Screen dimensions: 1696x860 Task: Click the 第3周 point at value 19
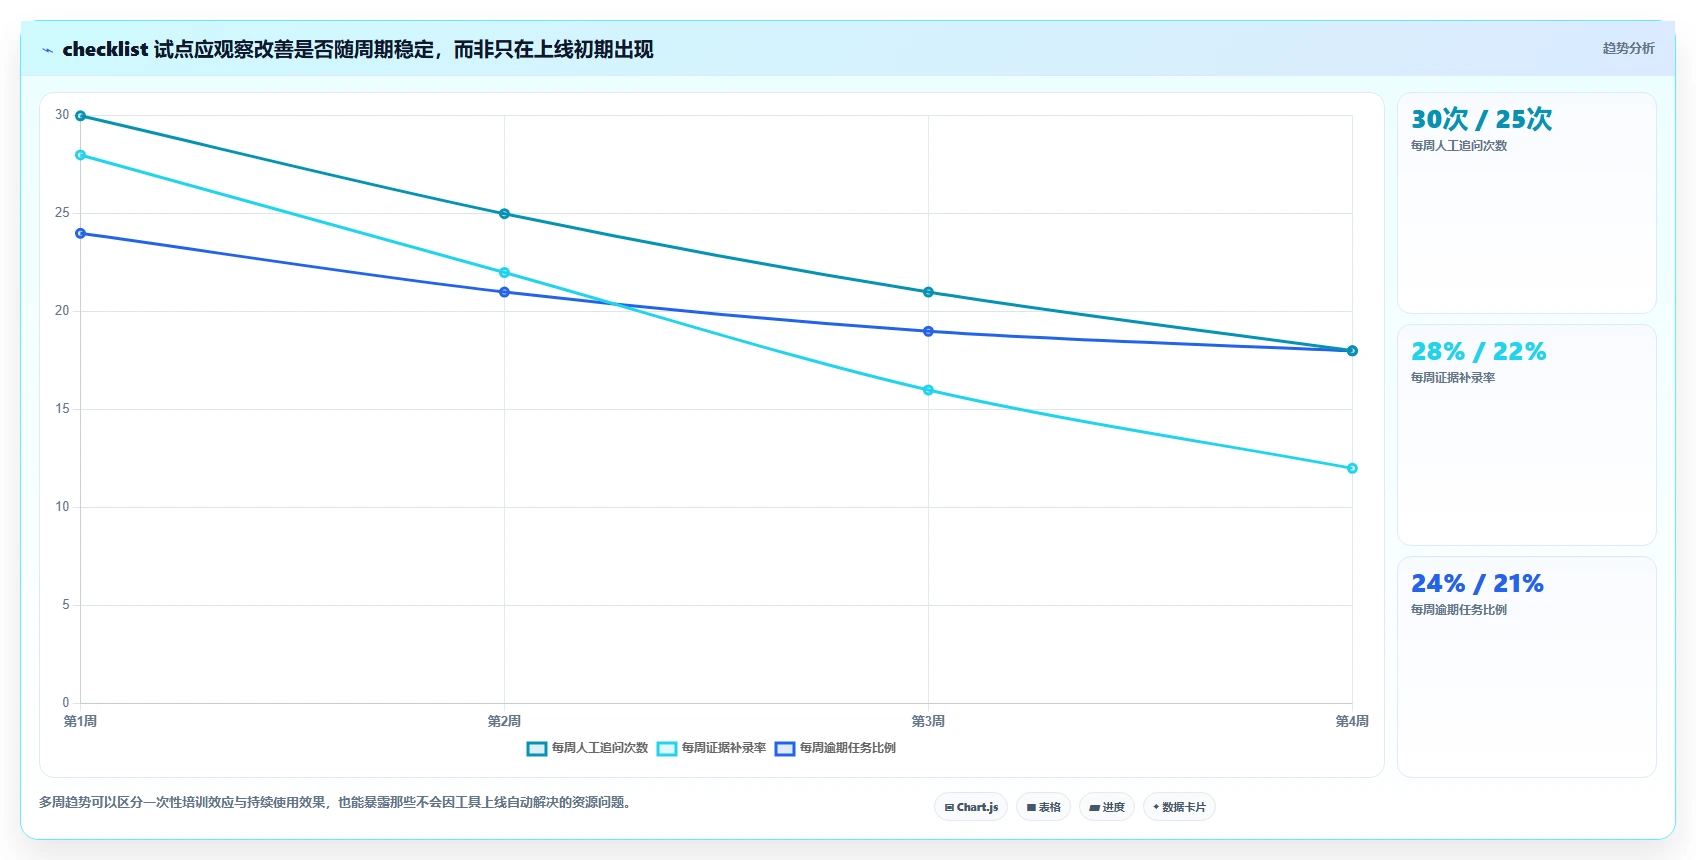pos(928,331)
